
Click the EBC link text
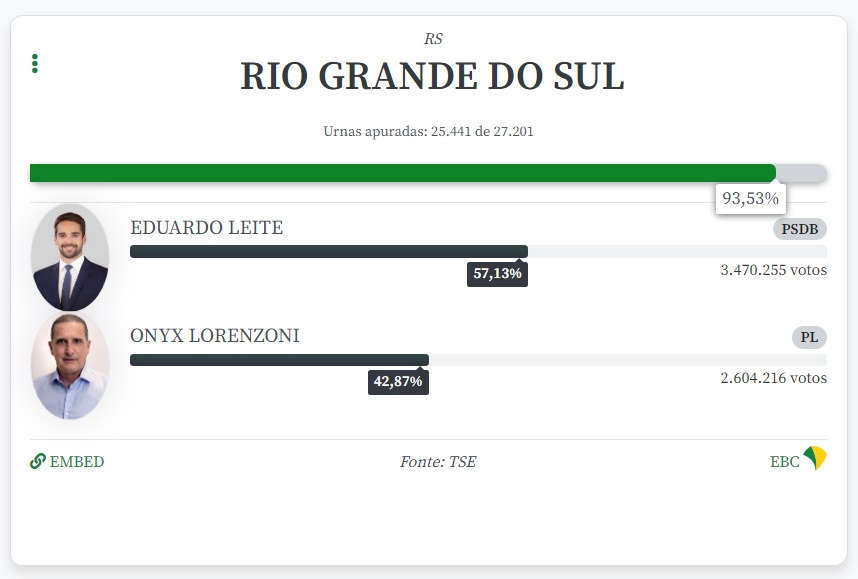(x=784, y=462)
